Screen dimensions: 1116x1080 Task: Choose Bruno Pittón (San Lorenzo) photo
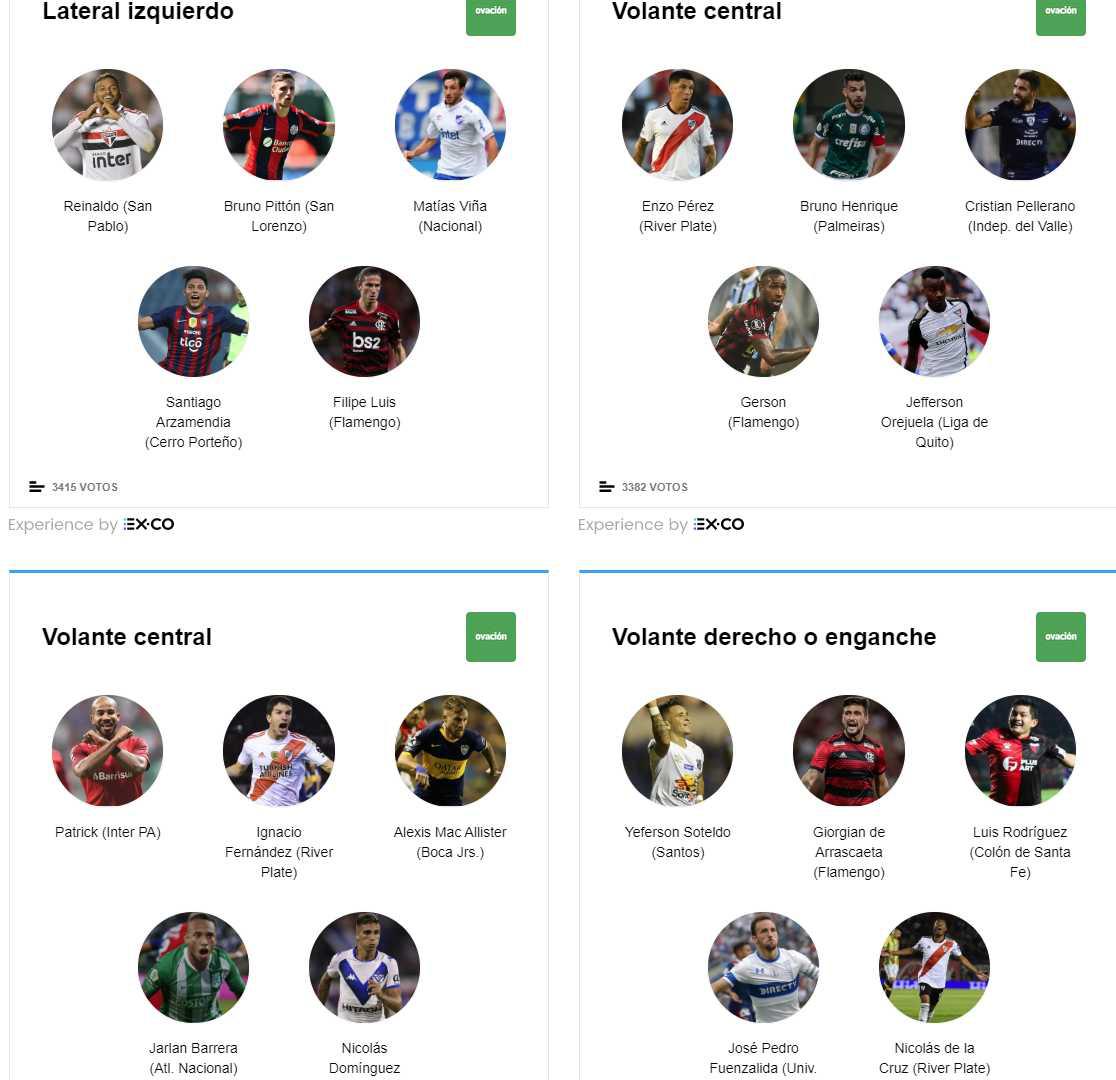[x=279, y=125]
